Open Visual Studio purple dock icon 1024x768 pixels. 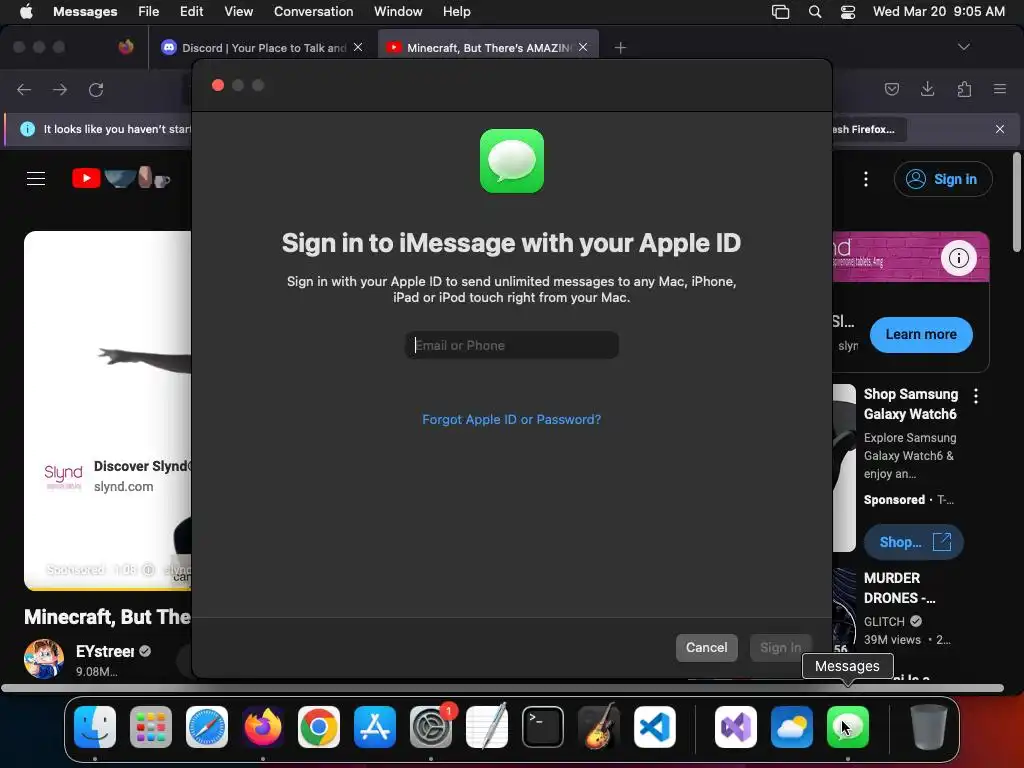pyautogui.click(x=736, y=727)
